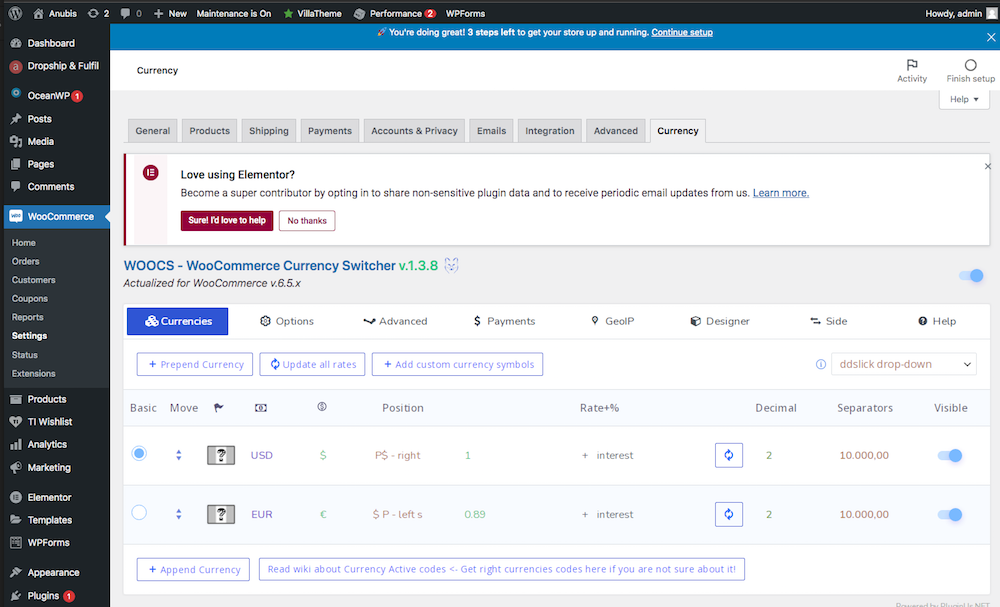The image size is (1000, 607).
Task: Open the Activity flag panel
Action: 912,70
